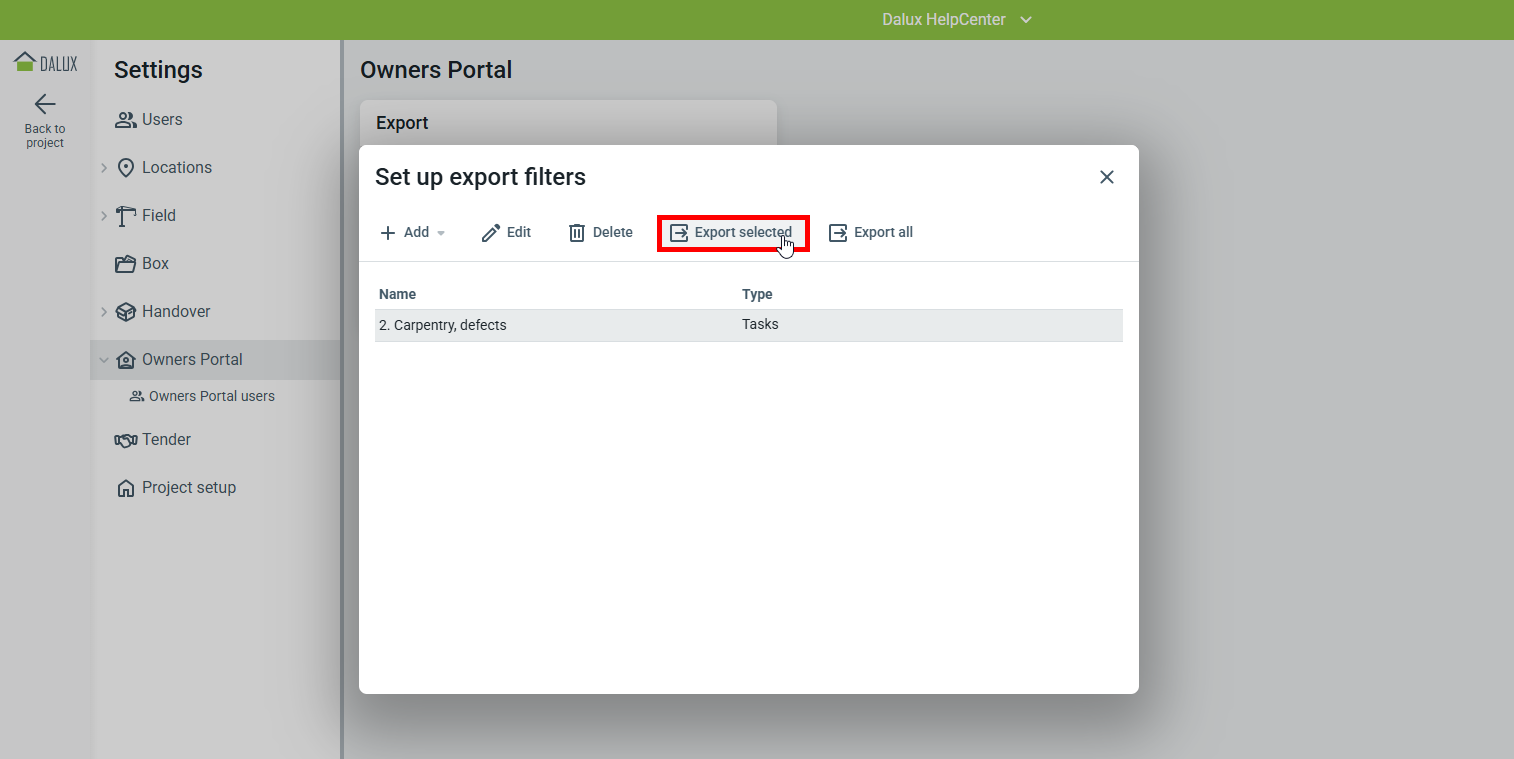Click the Set up export filters title
1514x759 pixels.
coord(480,177)
